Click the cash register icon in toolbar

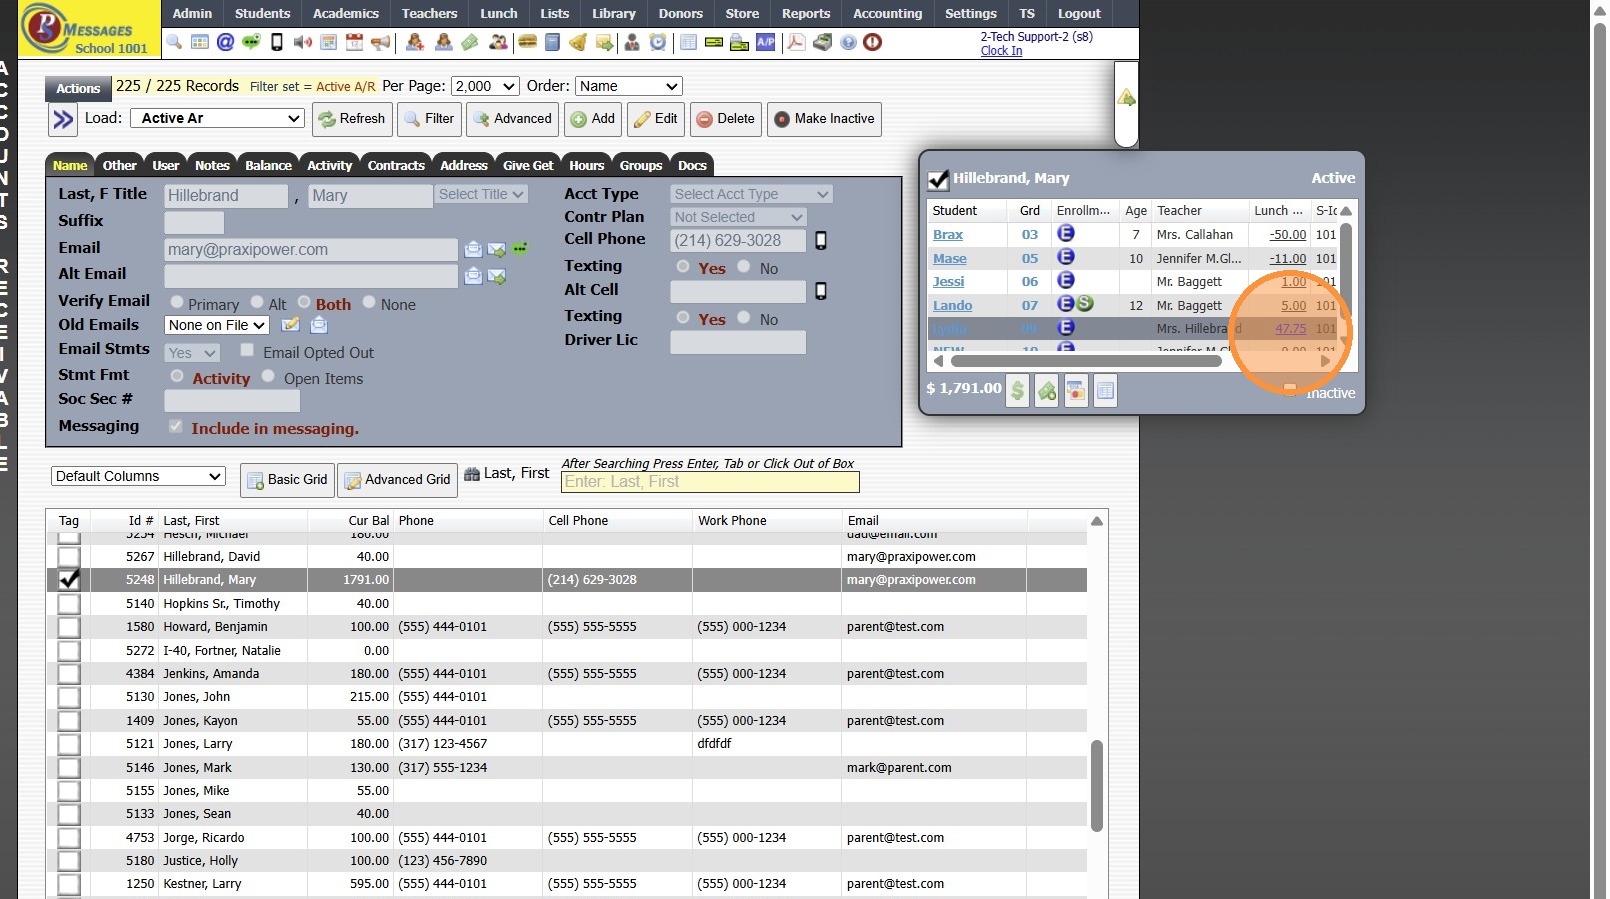coord(822,42)
